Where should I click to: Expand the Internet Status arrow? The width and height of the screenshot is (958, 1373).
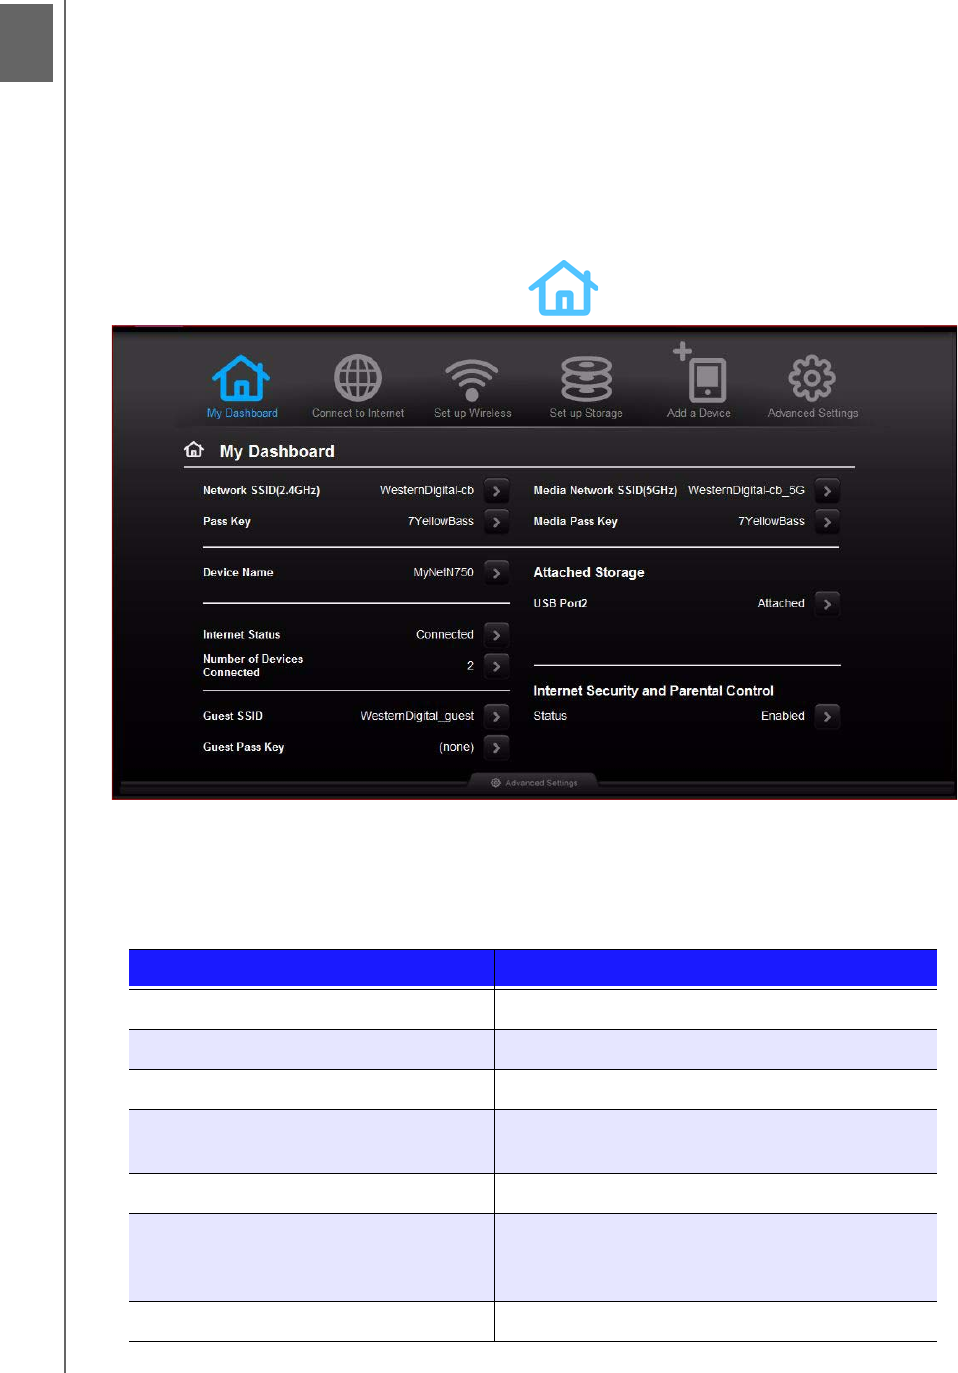click(x=496, y=635)
